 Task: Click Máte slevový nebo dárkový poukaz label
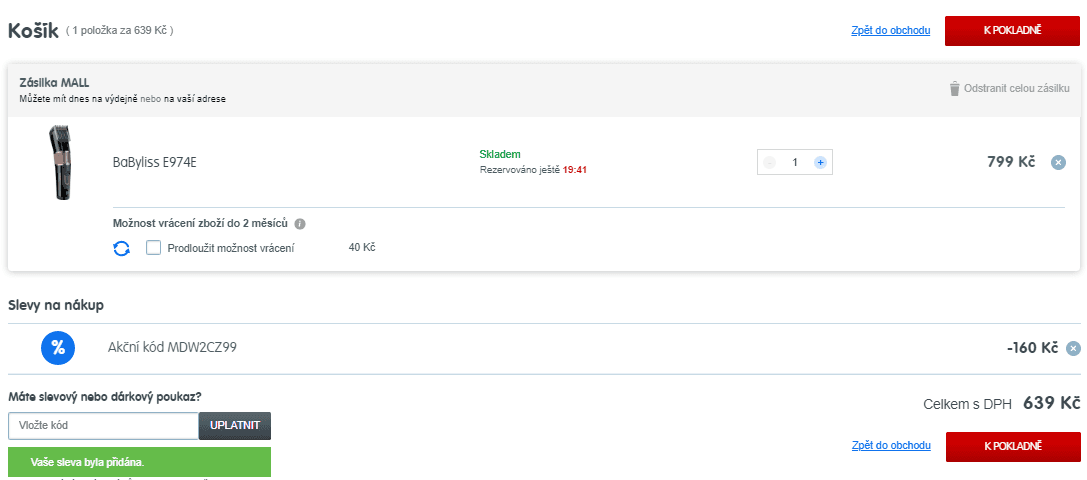[105, 397]
